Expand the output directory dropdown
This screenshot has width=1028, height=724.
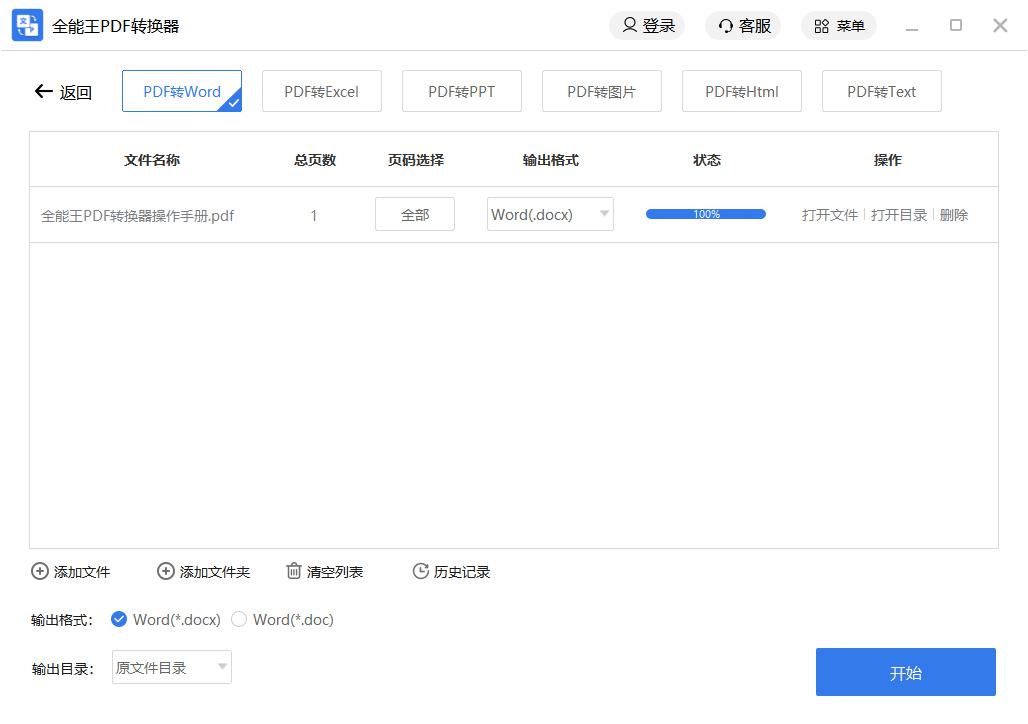point(222,667)
